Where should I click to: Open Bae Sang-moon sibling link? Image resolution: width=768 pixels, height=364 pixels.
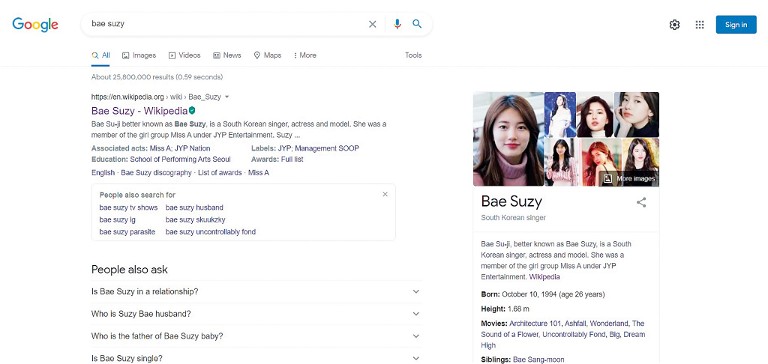click(x=538, y=360)
